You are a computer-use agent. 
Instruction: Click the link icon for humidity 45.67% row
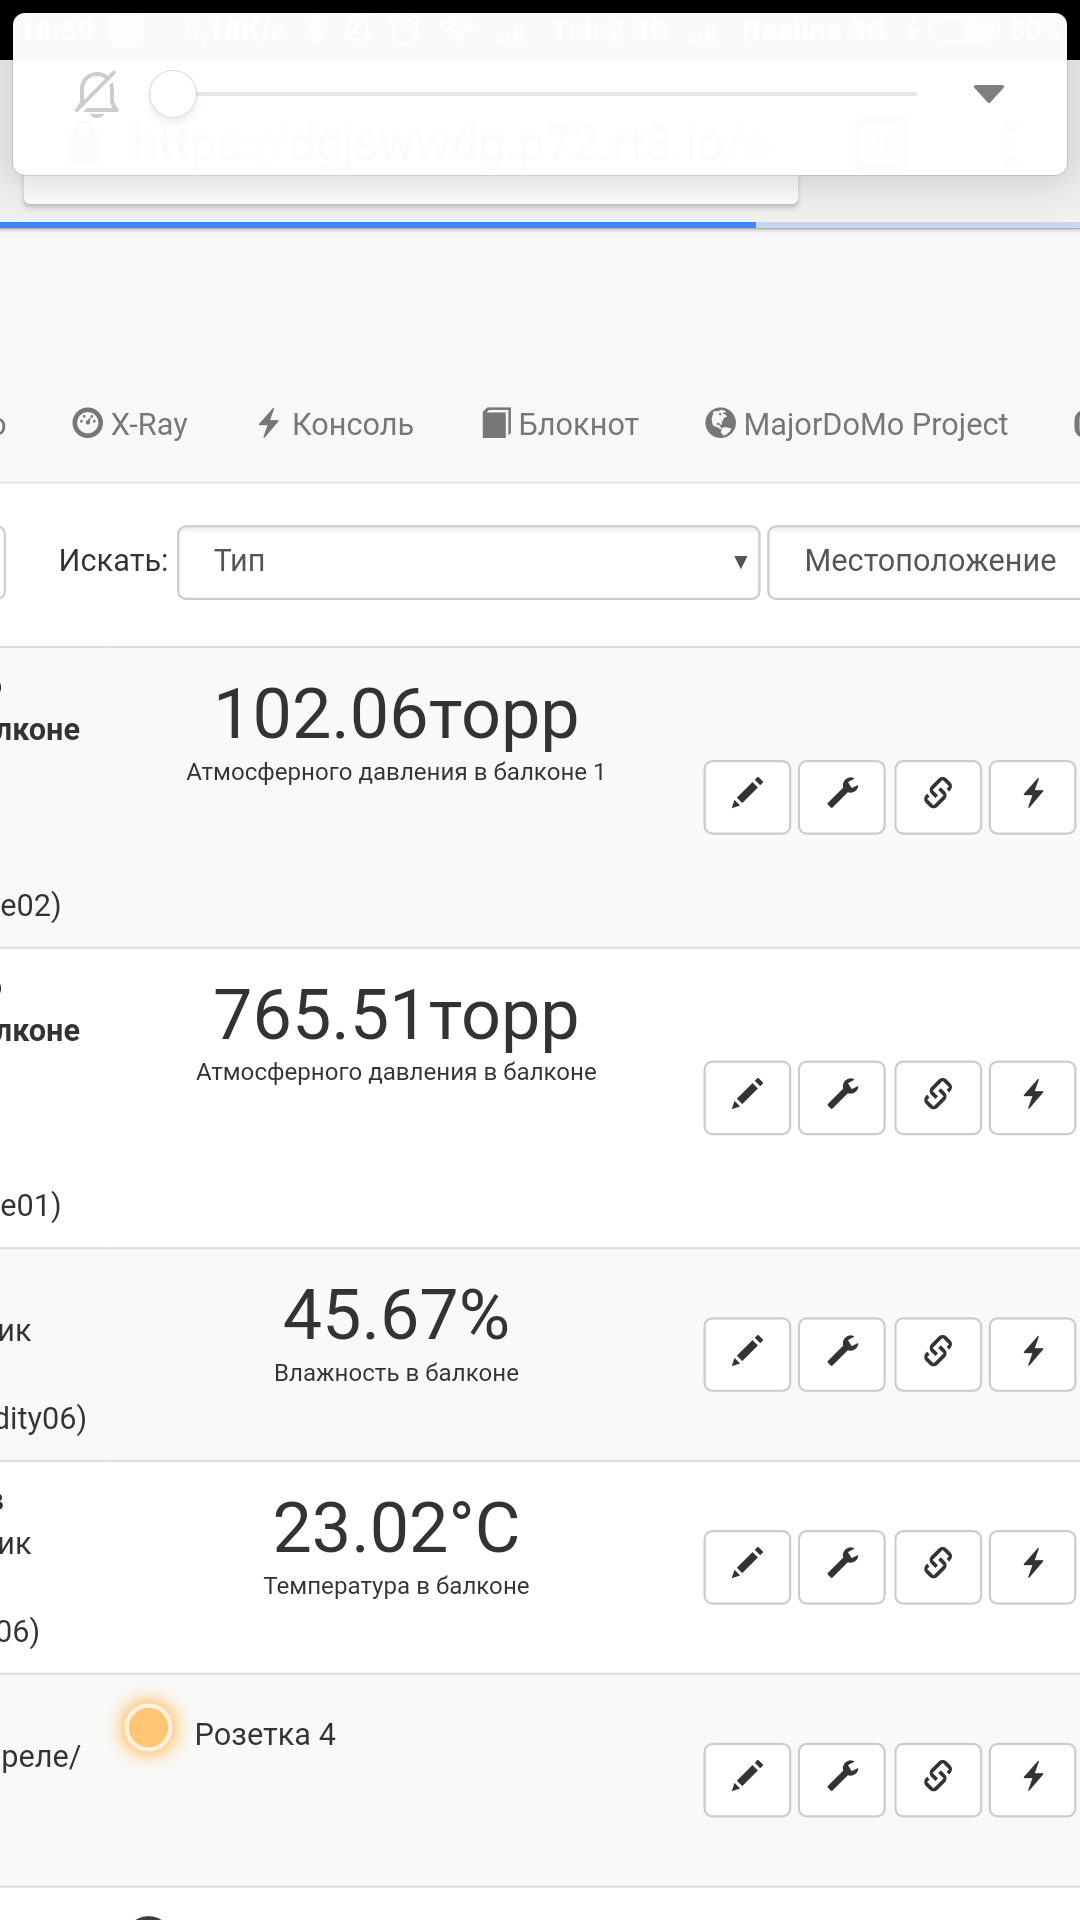[x=937, y=1354]
